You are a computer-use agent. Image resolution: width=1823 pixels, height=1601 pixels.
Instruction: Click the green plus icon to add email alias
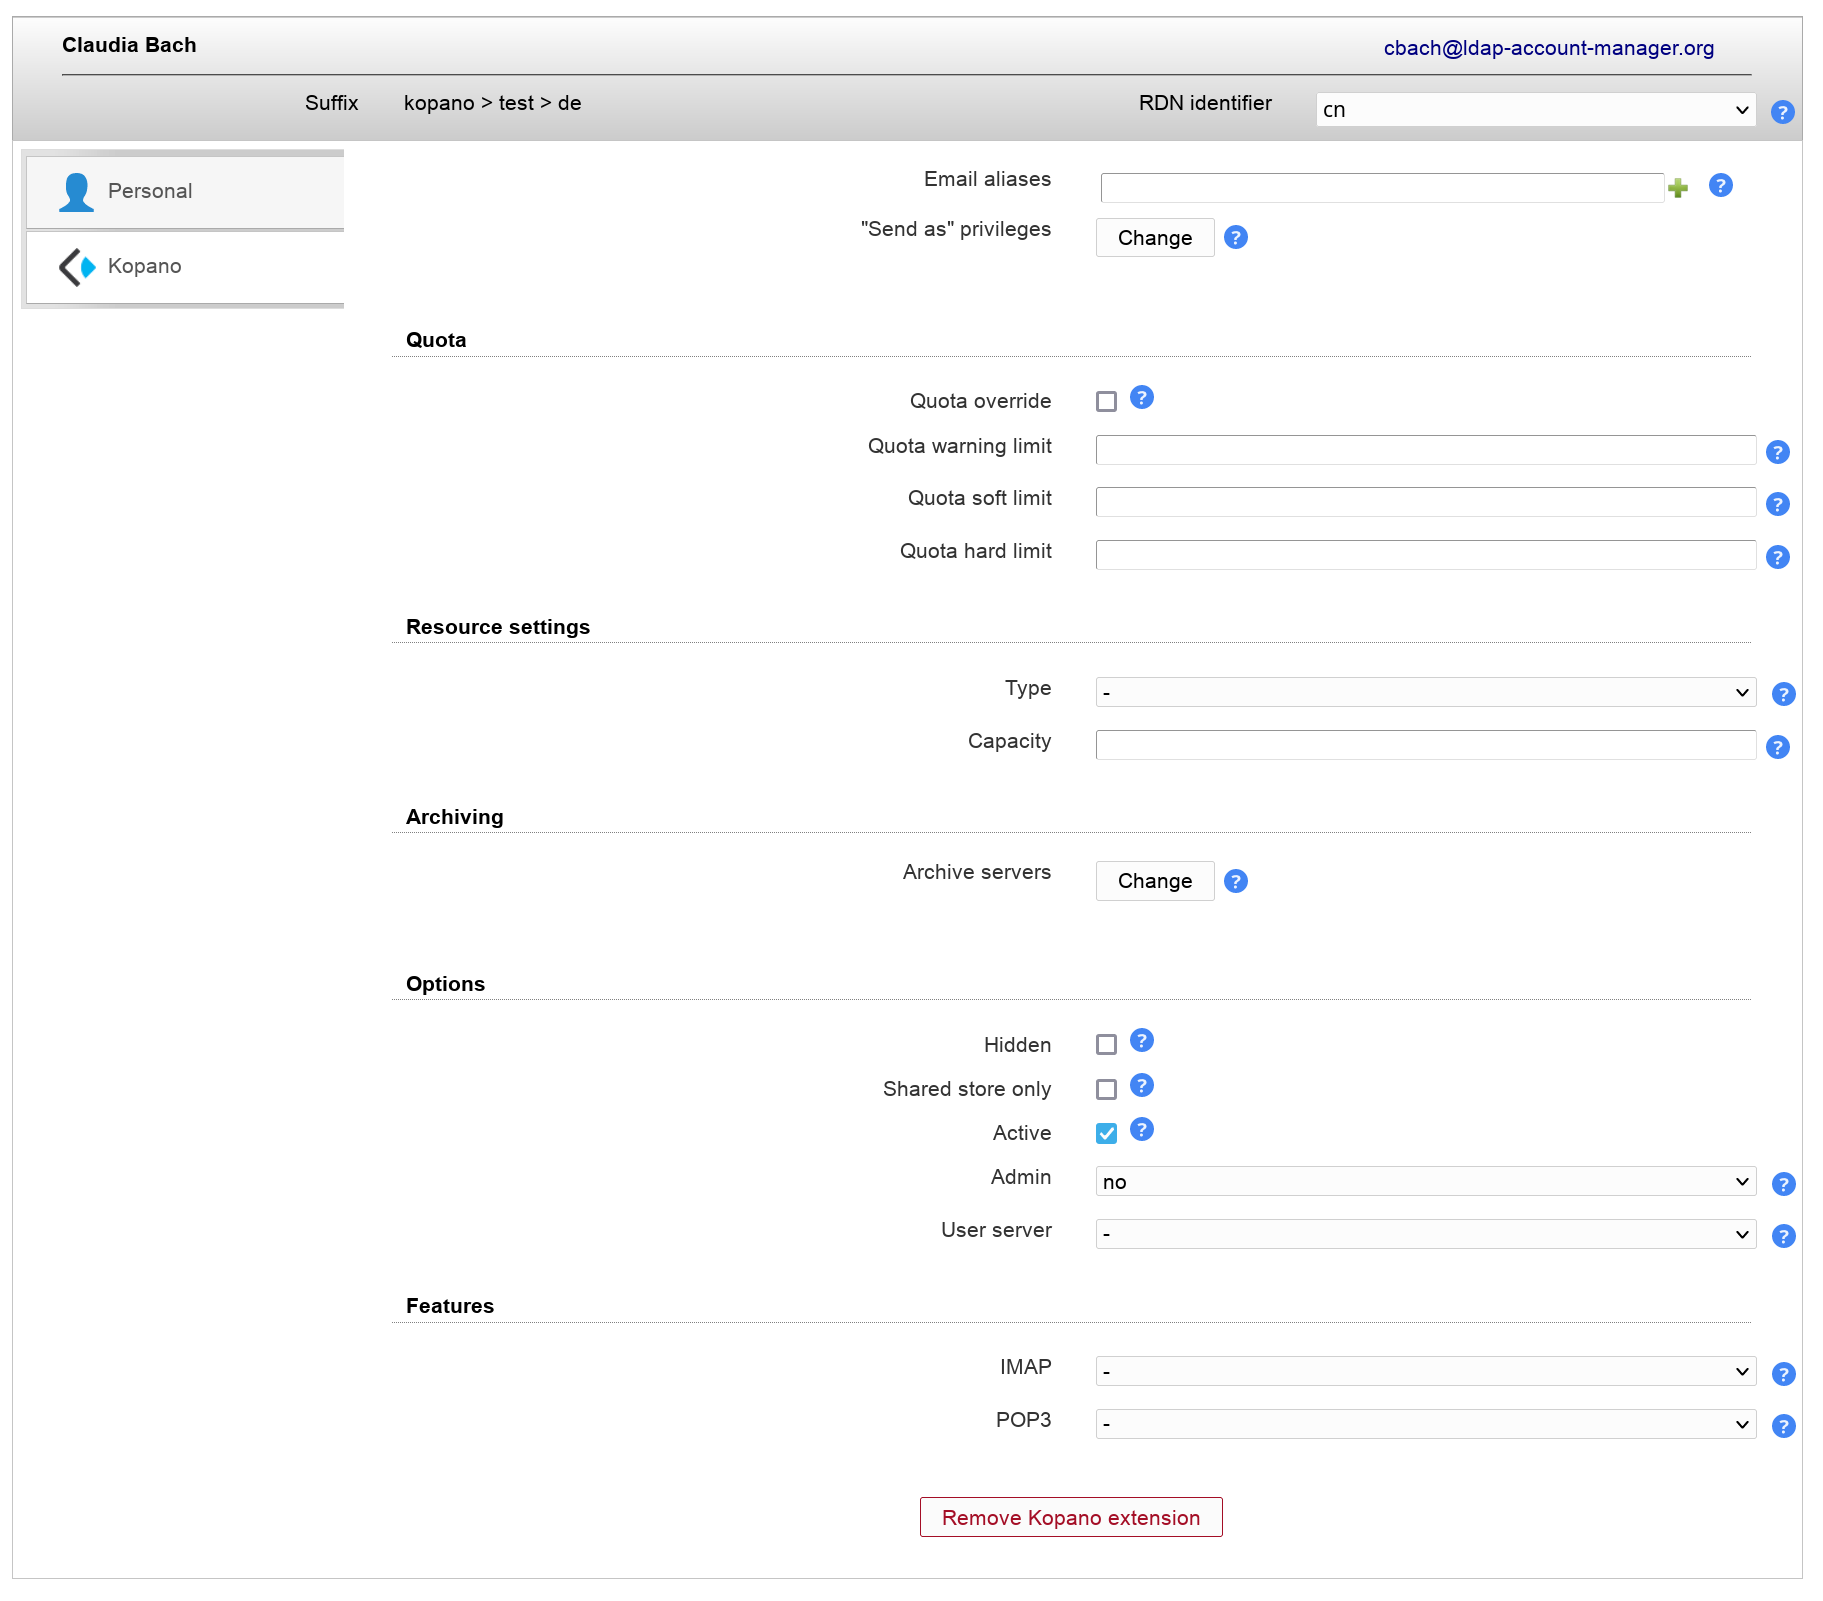1678,188
